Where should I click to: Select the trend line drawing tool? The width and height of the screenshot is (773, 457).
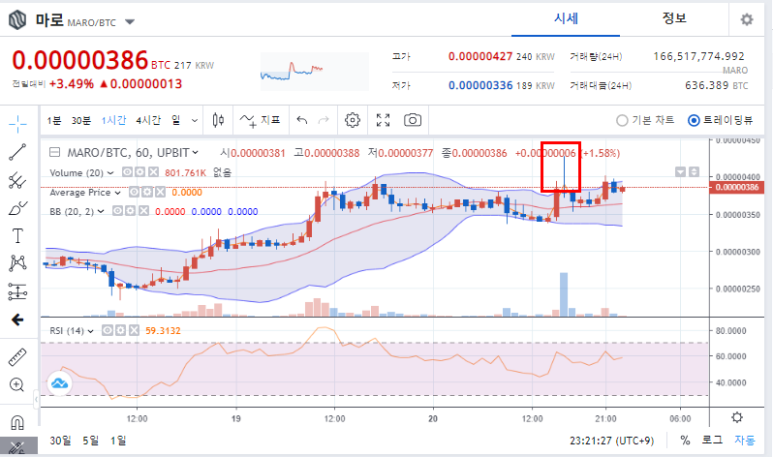17,152
